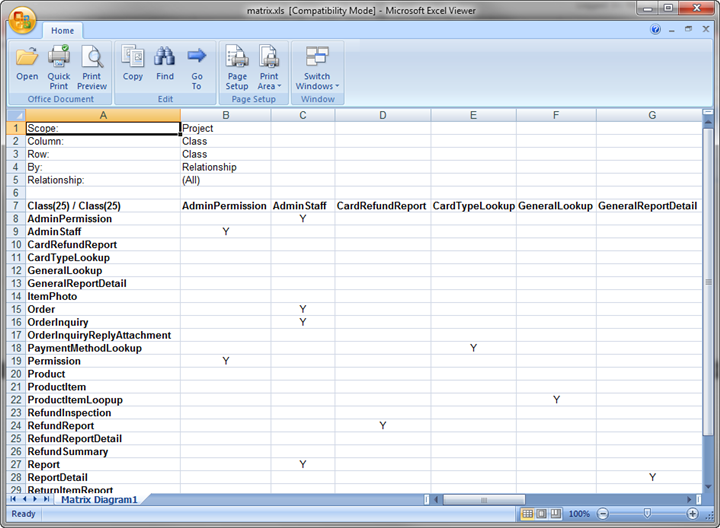Click the Office button orb

point(22,21)
